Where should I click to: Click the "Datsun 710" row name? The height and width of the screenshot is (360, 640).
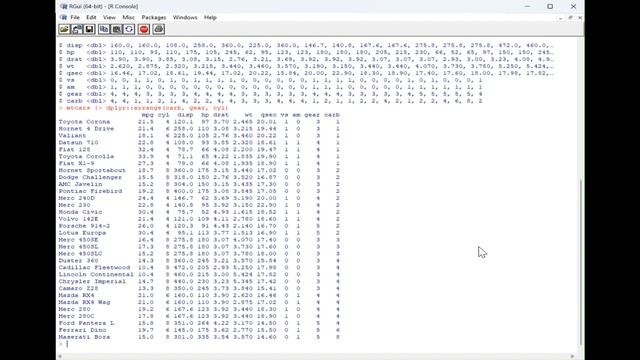(78, 142)
